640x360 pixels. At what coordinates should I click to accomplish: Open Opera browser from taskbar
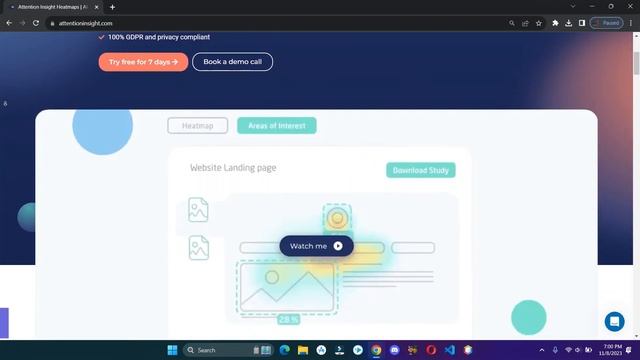point(431,350)
